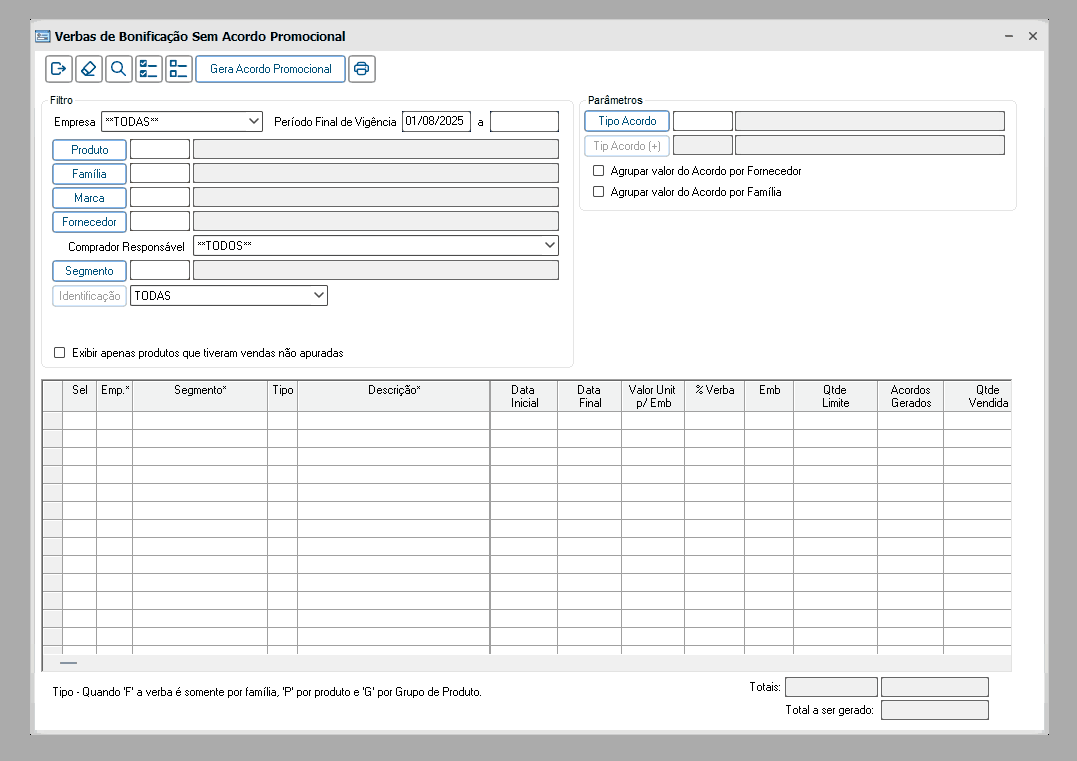1077x761 pixels.
Task: Click the Qtde Limite column header
Action: 835,396
